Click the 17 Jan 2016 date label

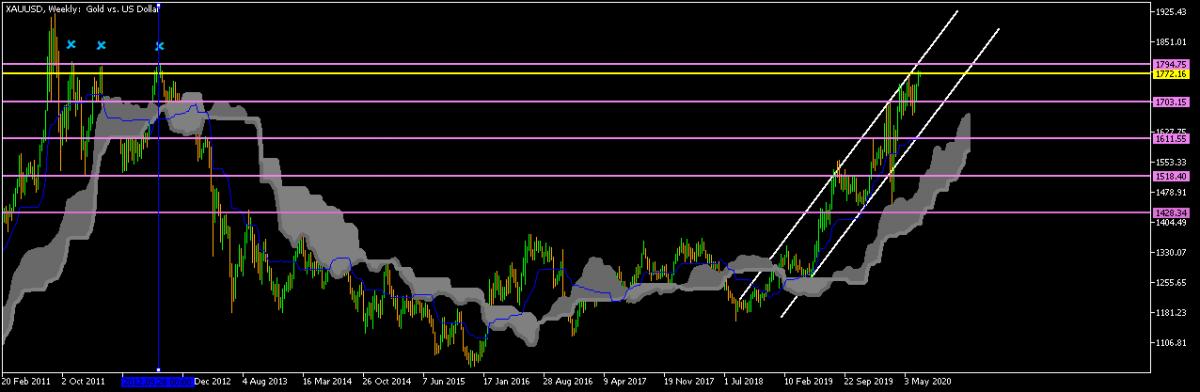pyautogui.click(x=506, y=381)
